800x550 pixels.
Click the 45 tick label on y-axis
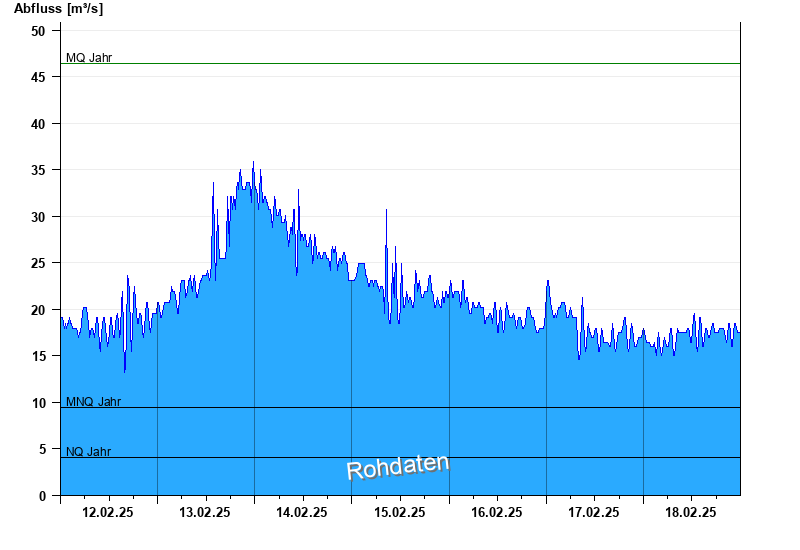38,77
